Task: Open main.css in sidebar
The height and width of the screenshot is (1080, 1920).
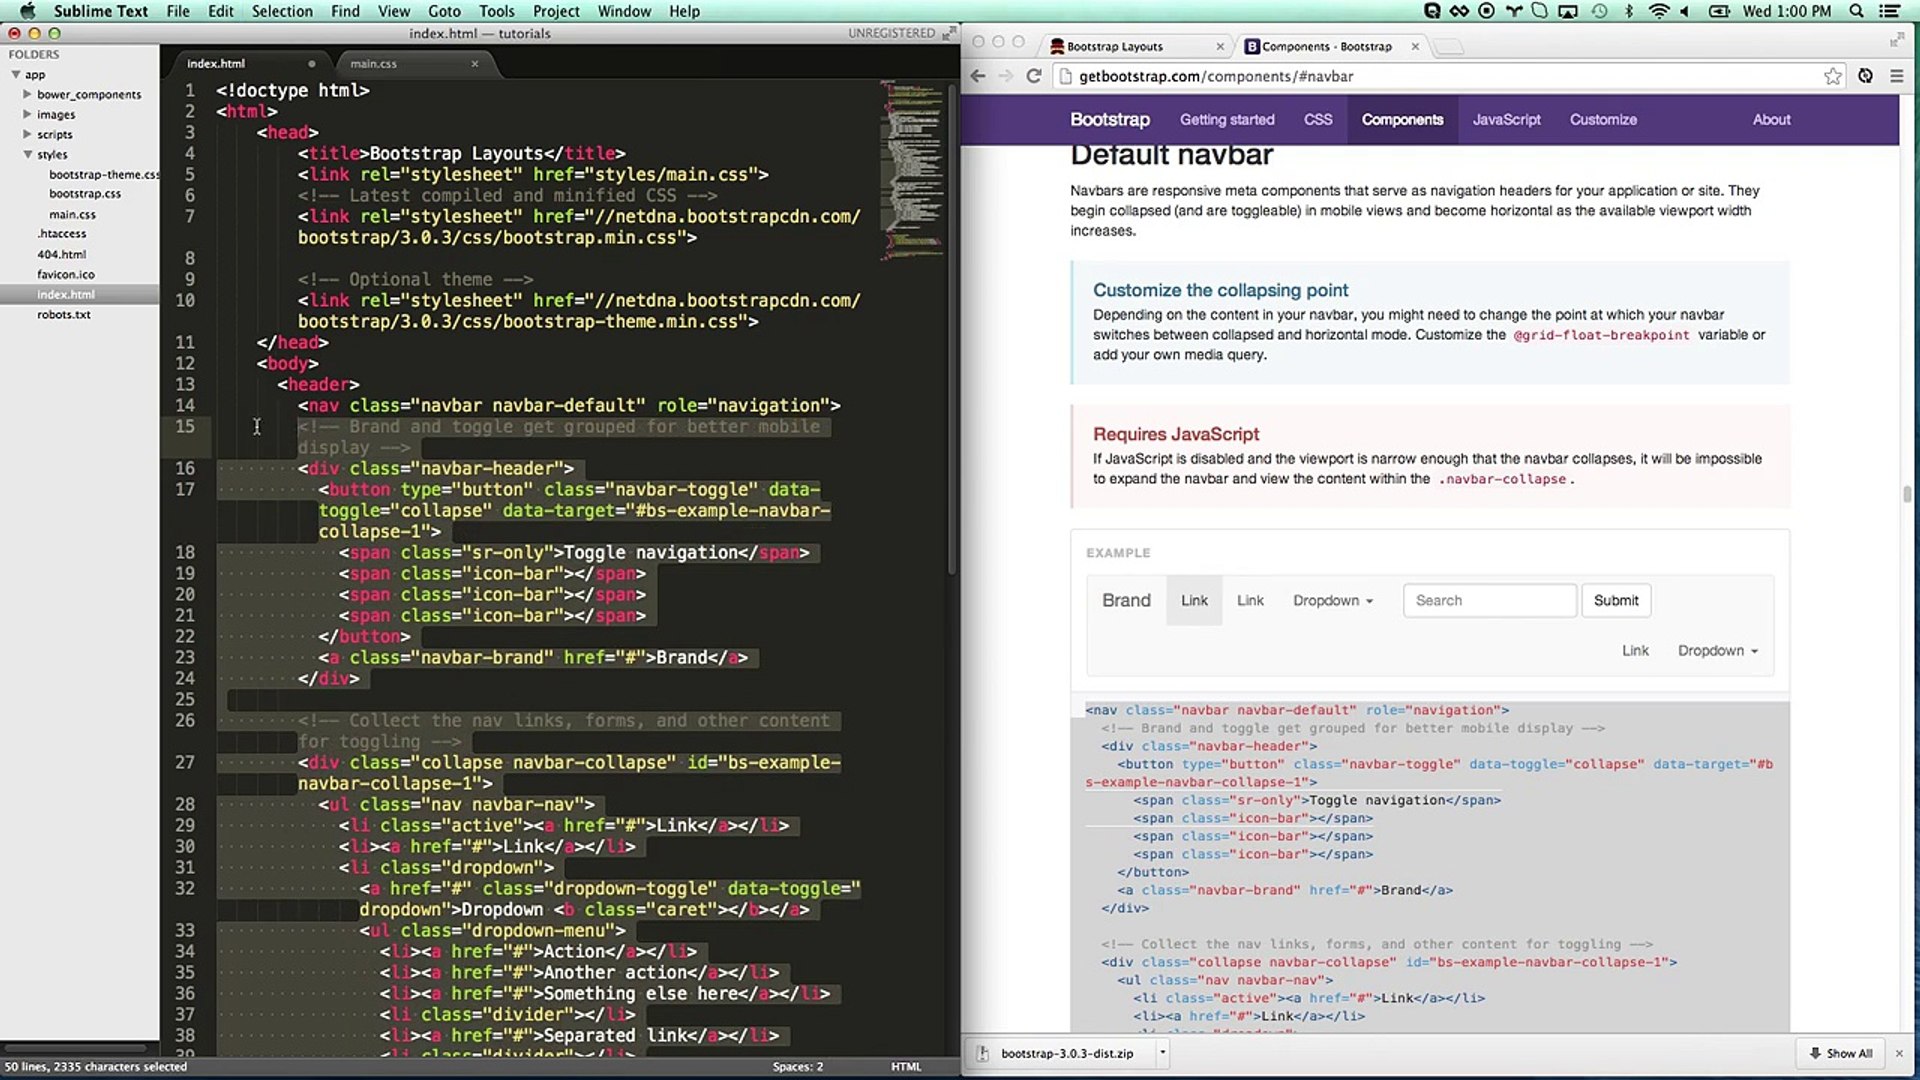Action: coord(72,214)
